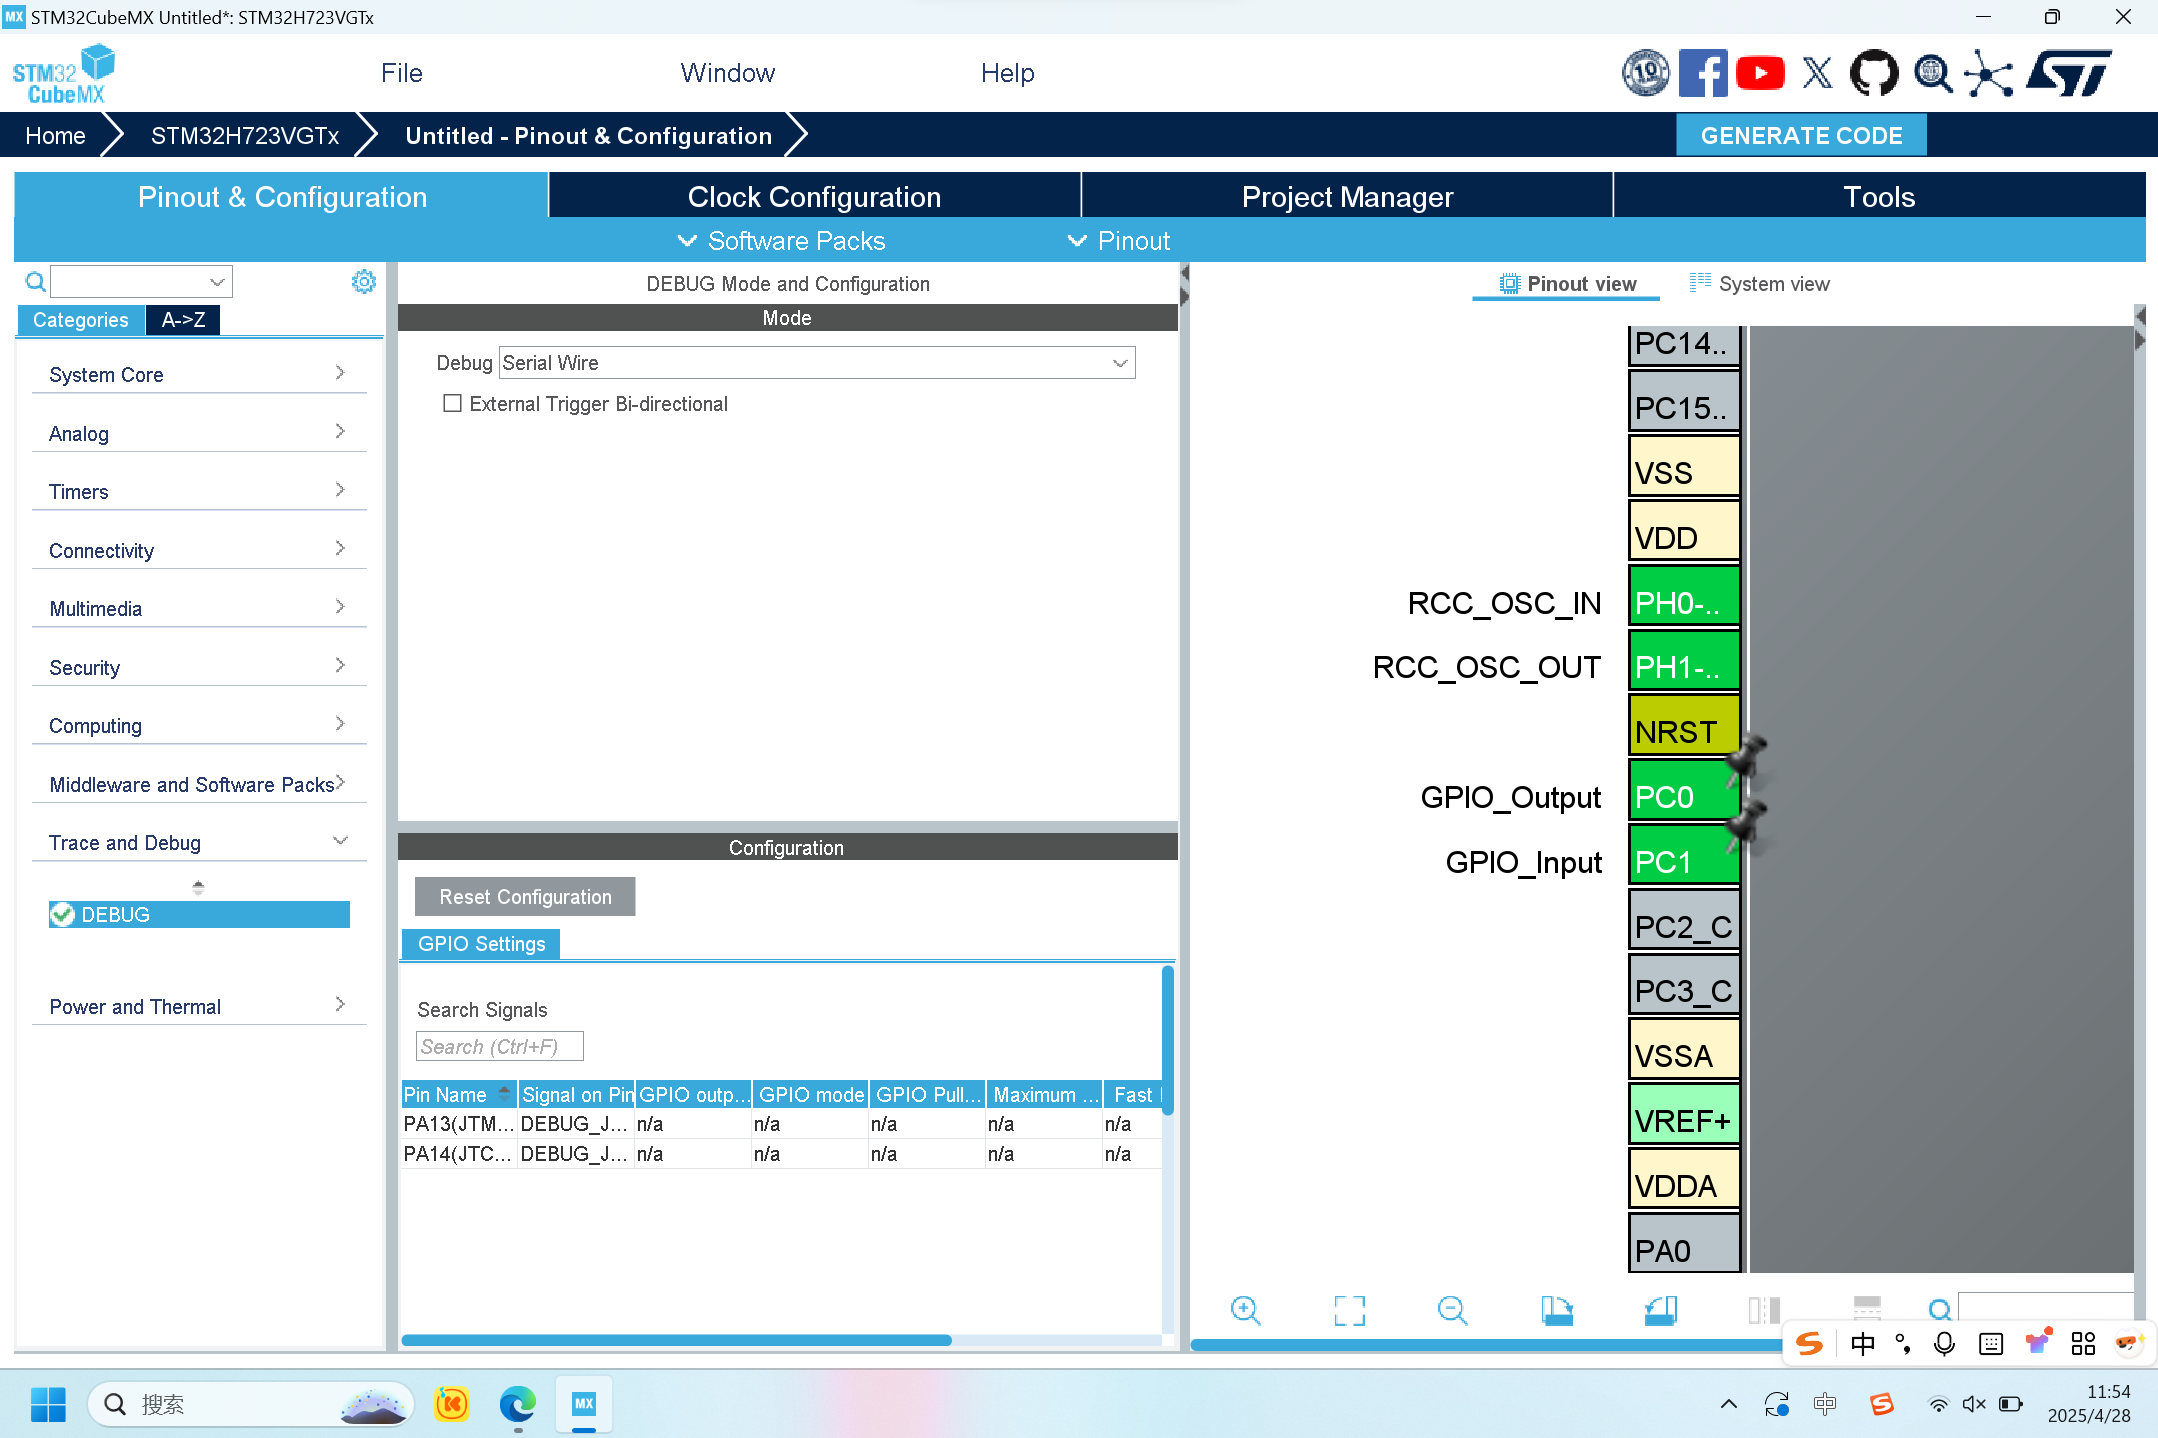Switch category list to A->Z sorting
2158x1438 pixels.
183,320
